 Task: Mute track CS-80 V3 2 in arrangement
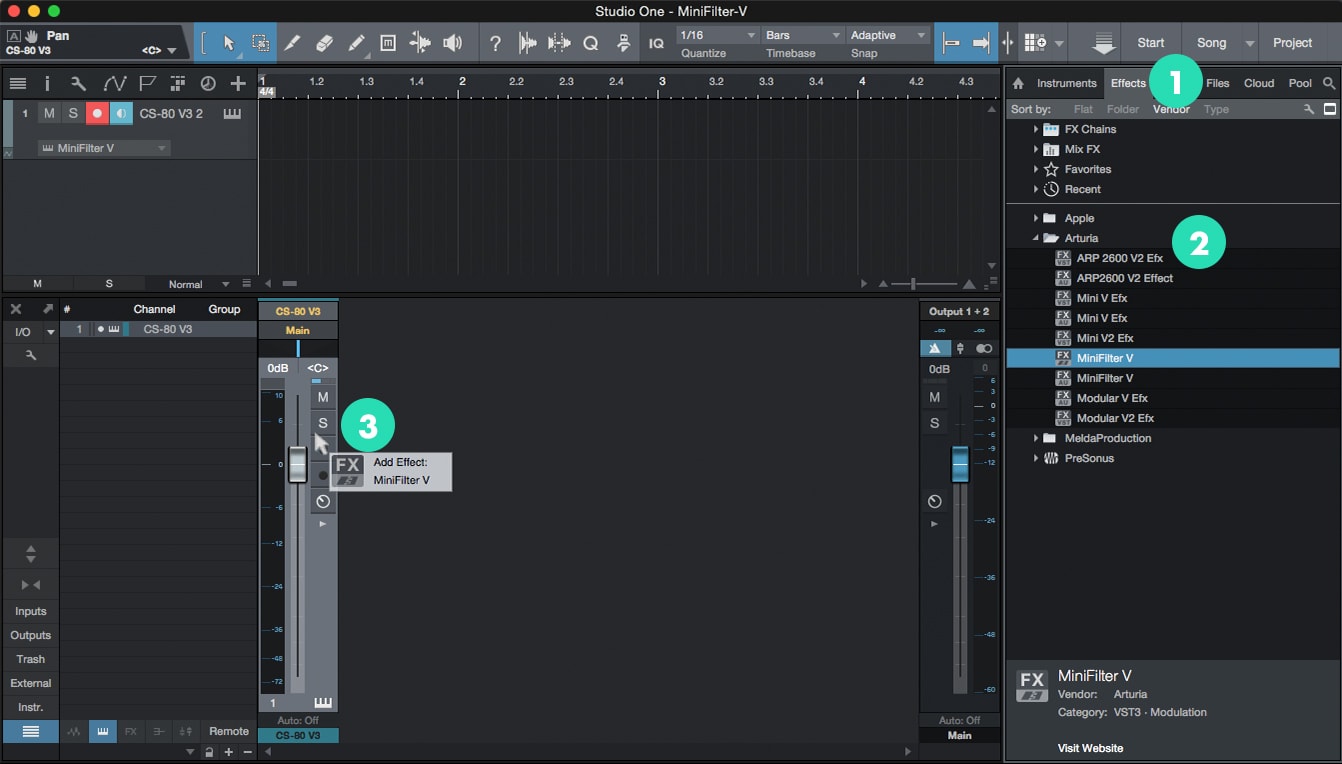(x=49, y=114)
